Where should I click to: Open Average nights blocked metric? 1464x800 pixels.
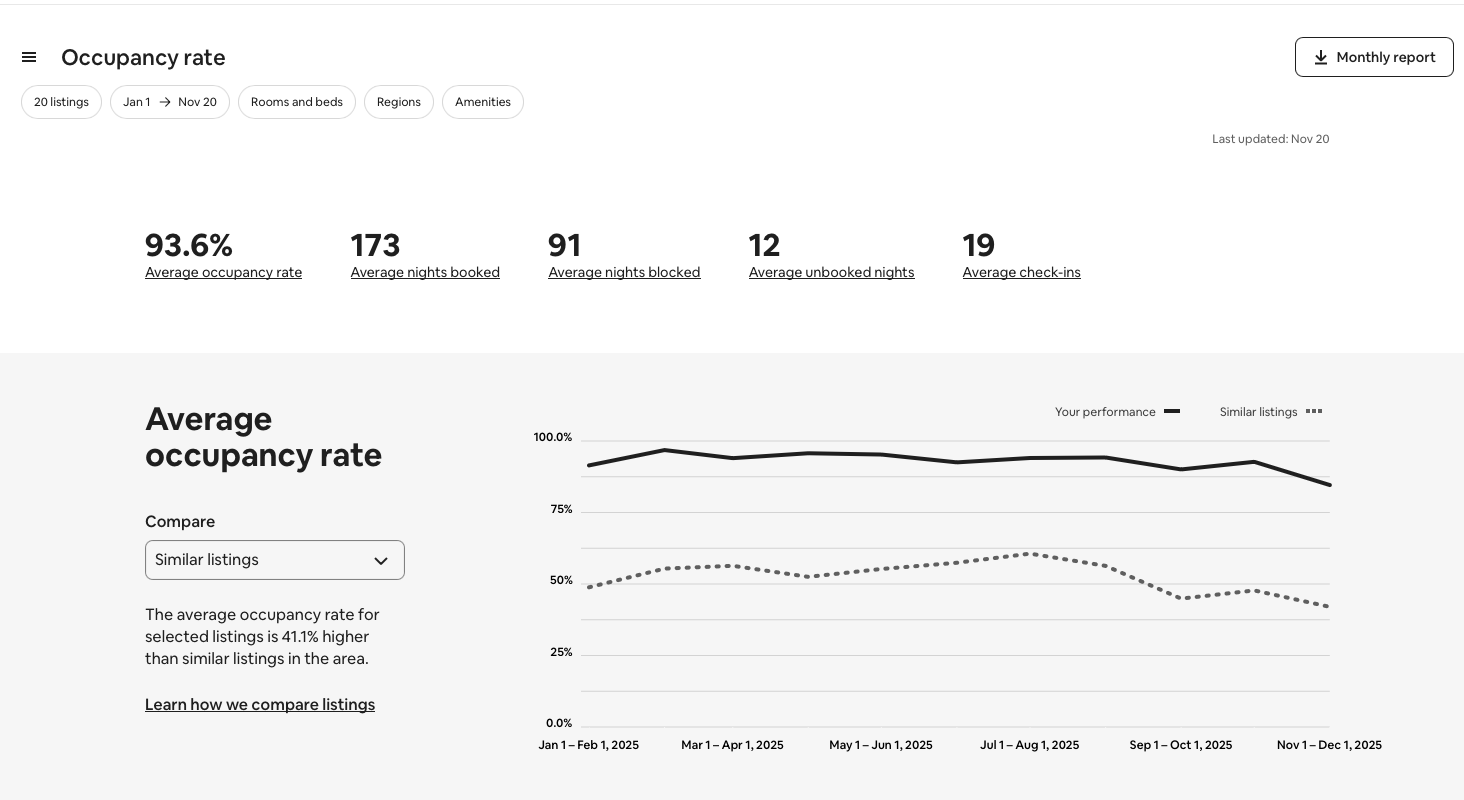pos(624,272)
